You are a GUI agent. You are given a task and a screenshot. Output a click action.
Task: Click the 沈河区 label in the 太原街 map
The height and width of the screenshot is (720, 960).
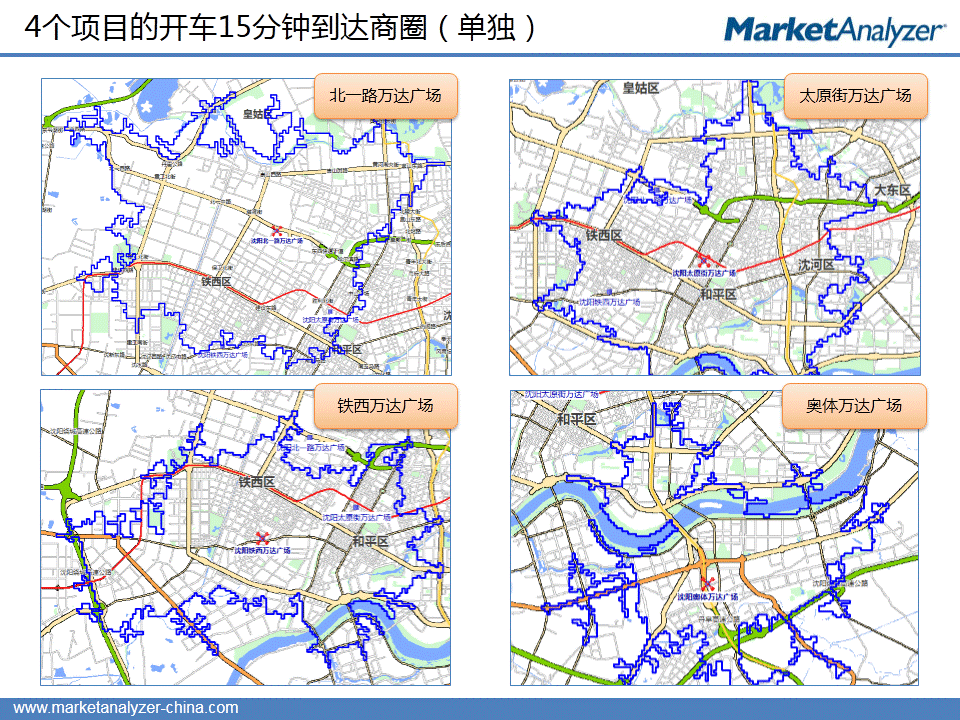pyautogui.click(x=815, y=265)
